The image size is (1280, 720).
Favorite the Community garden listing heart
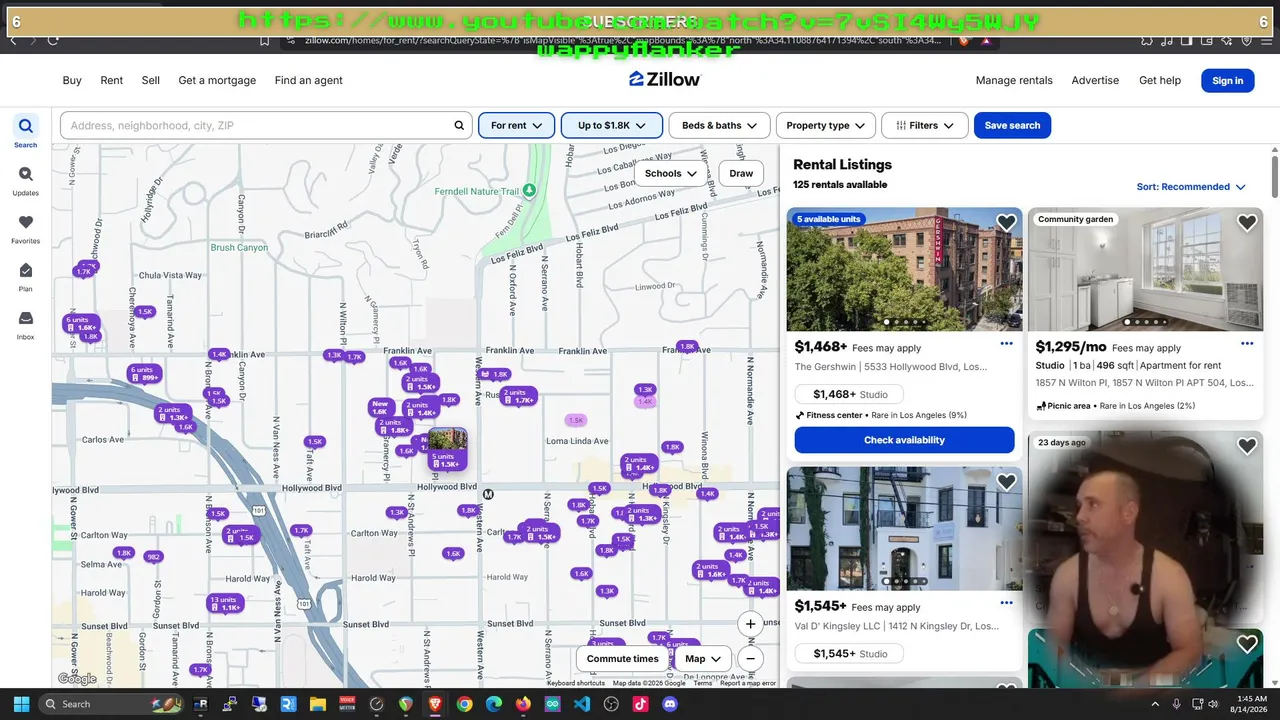coord(1247,223)
